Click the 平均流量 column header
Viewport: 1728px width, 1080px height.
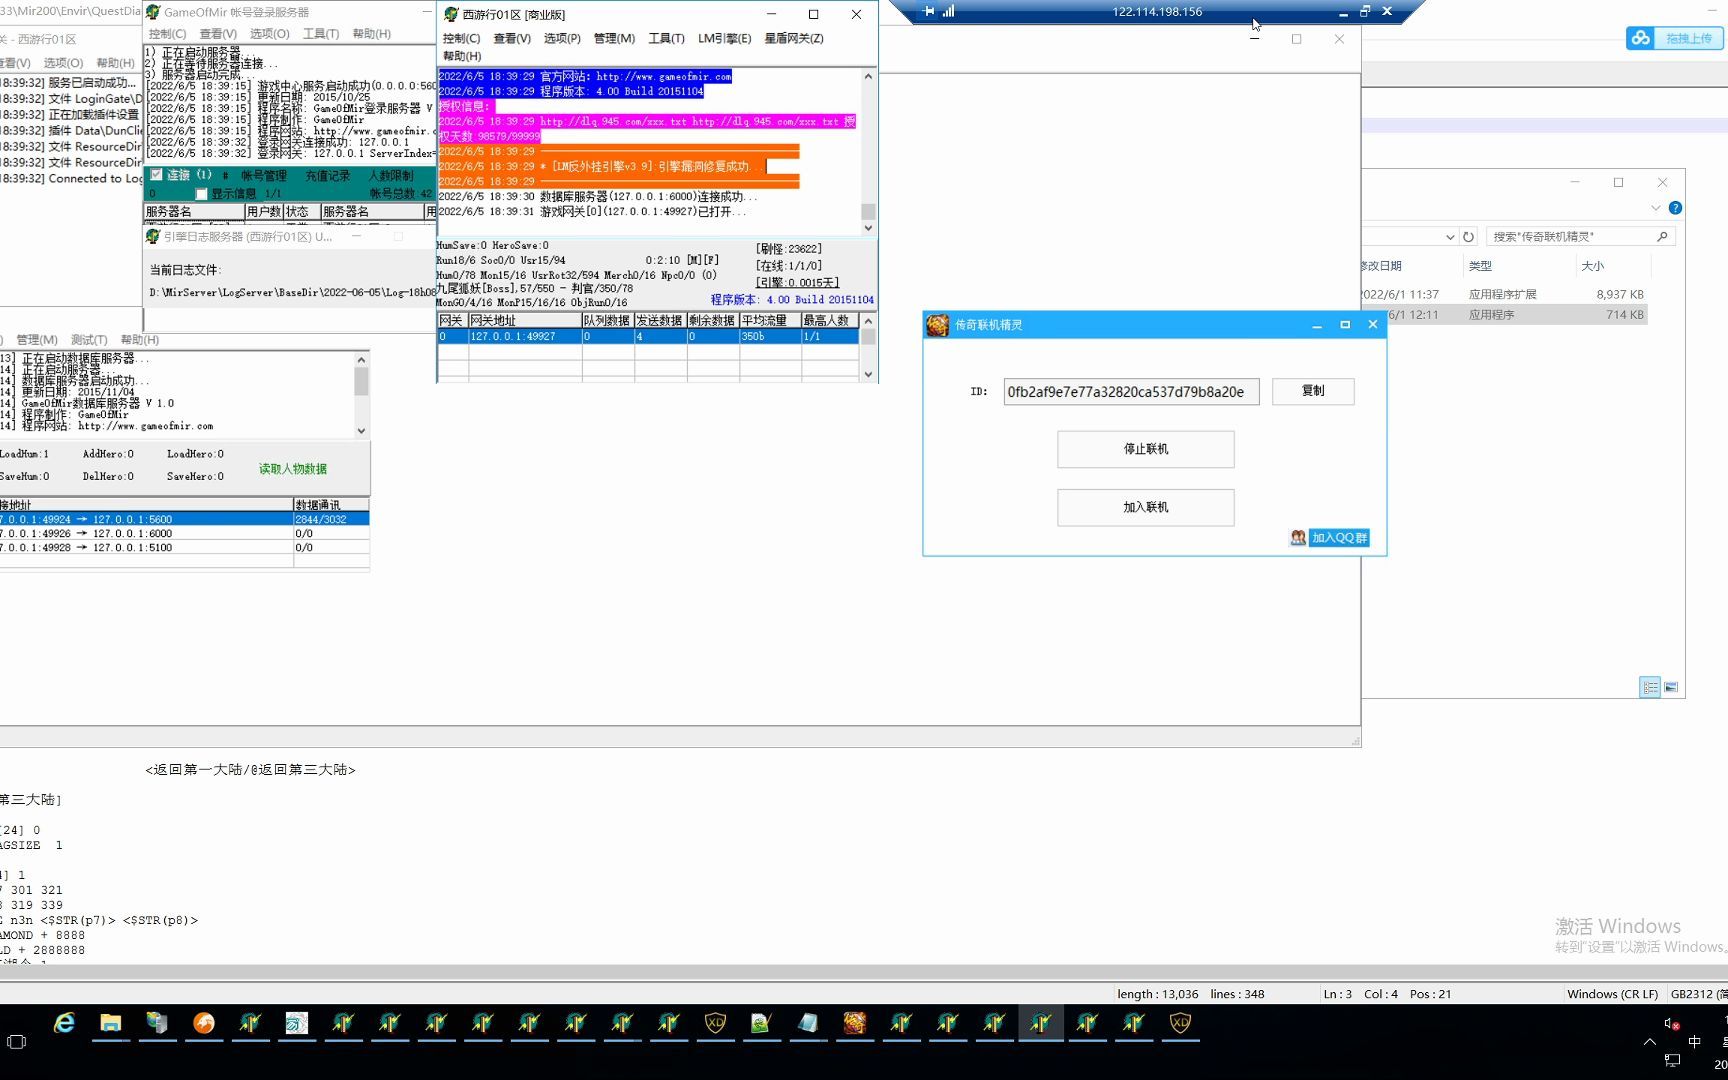pos(769,321)
